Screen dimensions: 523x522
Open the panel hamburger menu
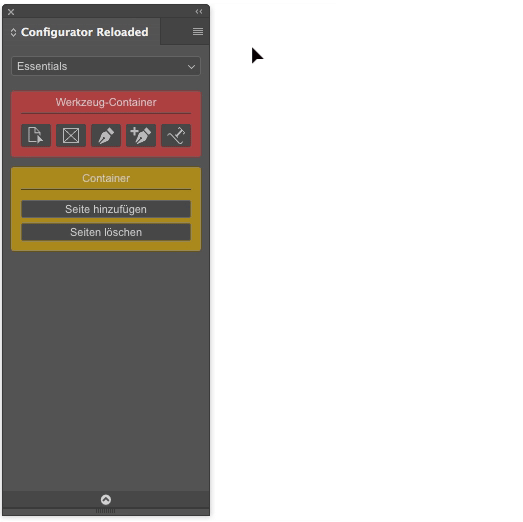[198, 31]
